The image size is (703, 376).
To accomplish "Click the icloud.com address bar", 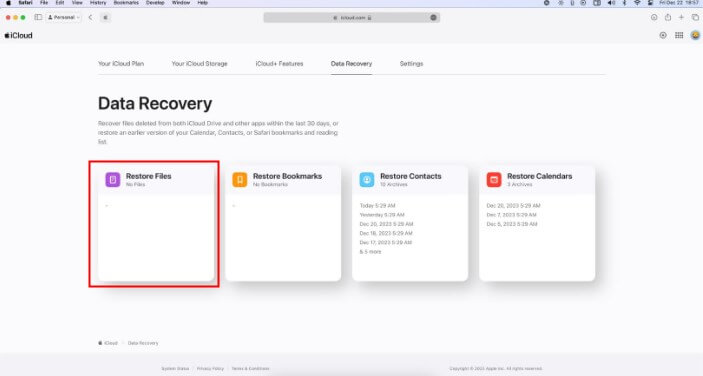I will point(352,17).
